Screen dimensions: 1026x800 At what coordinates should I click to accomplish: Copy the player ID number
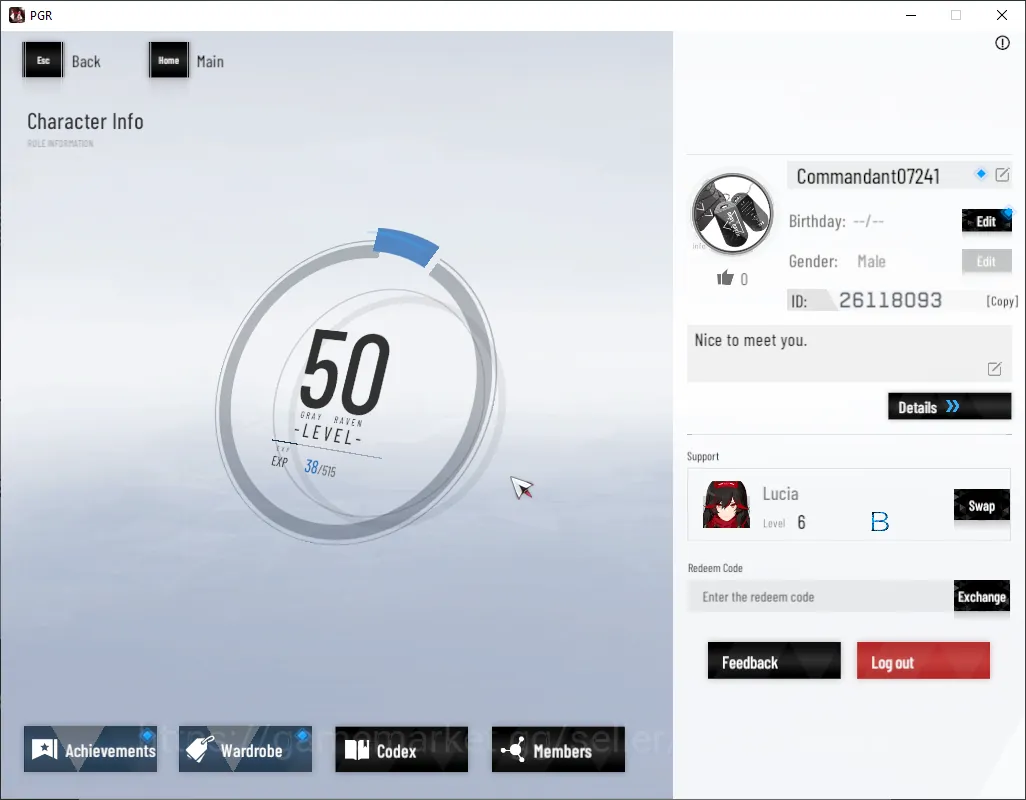pos(1002,301)
